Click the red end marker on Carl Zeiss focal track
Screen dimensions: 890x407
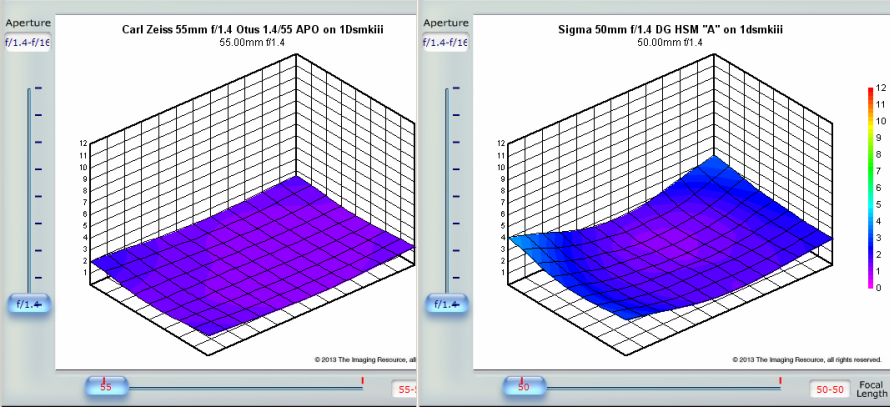point(362,380)
